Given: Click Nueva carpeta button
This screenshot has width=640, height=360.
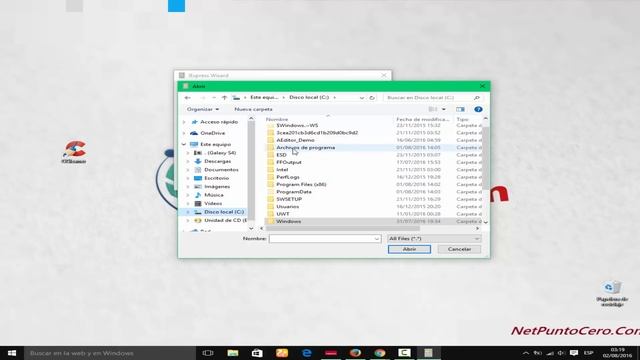Looking at the screenshot, I should click(x=253, y=109).
